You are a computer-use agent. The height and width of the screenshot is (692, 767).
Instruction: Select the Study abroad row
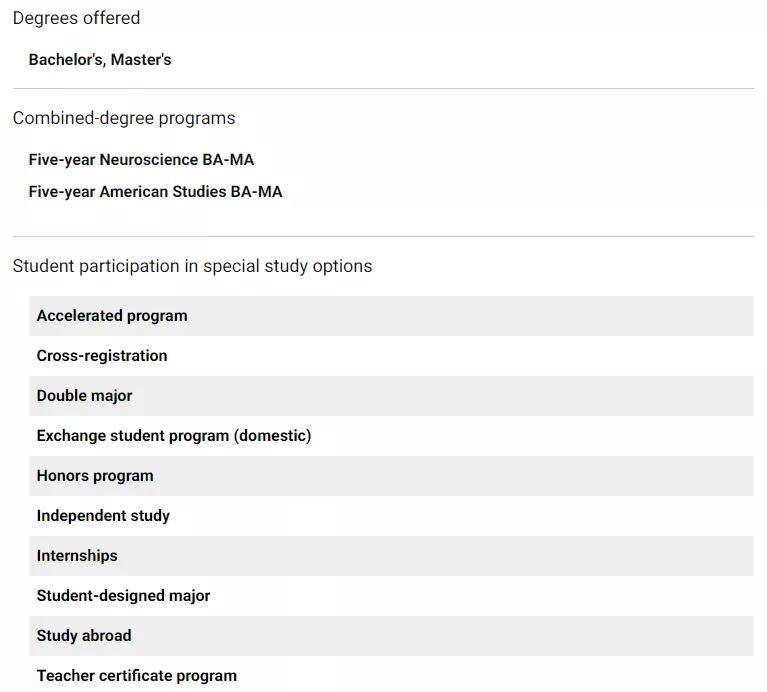(391, 636)
